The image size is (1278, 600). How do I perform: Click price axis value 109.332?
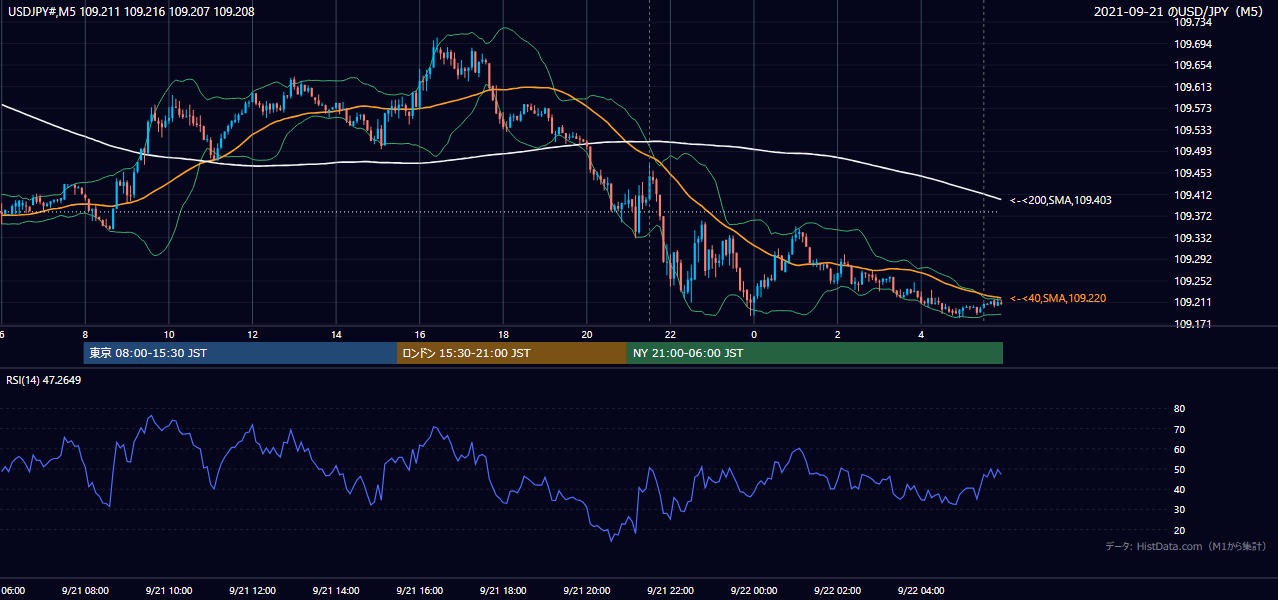point(1192,238)
